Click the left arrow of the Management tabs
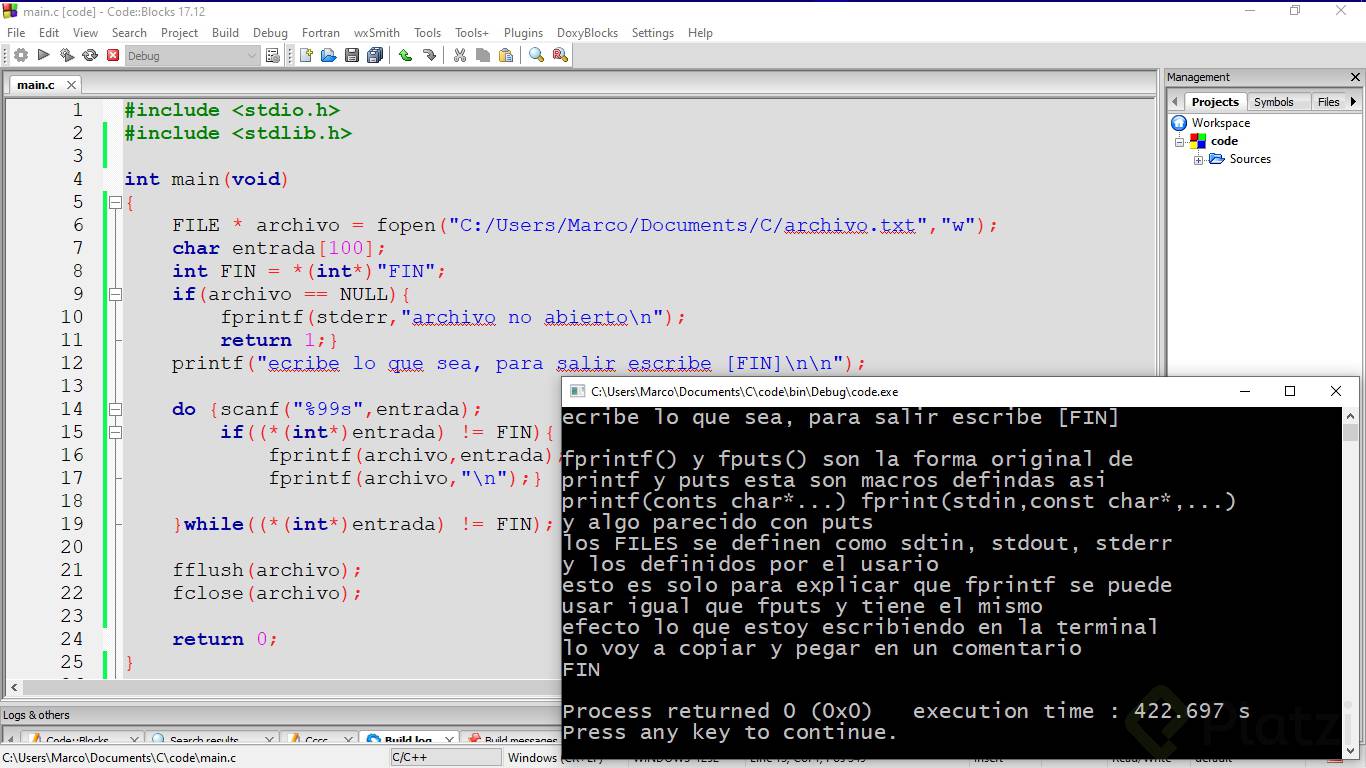Screen dimensions: 1366x768 (x=1176, y=102)
